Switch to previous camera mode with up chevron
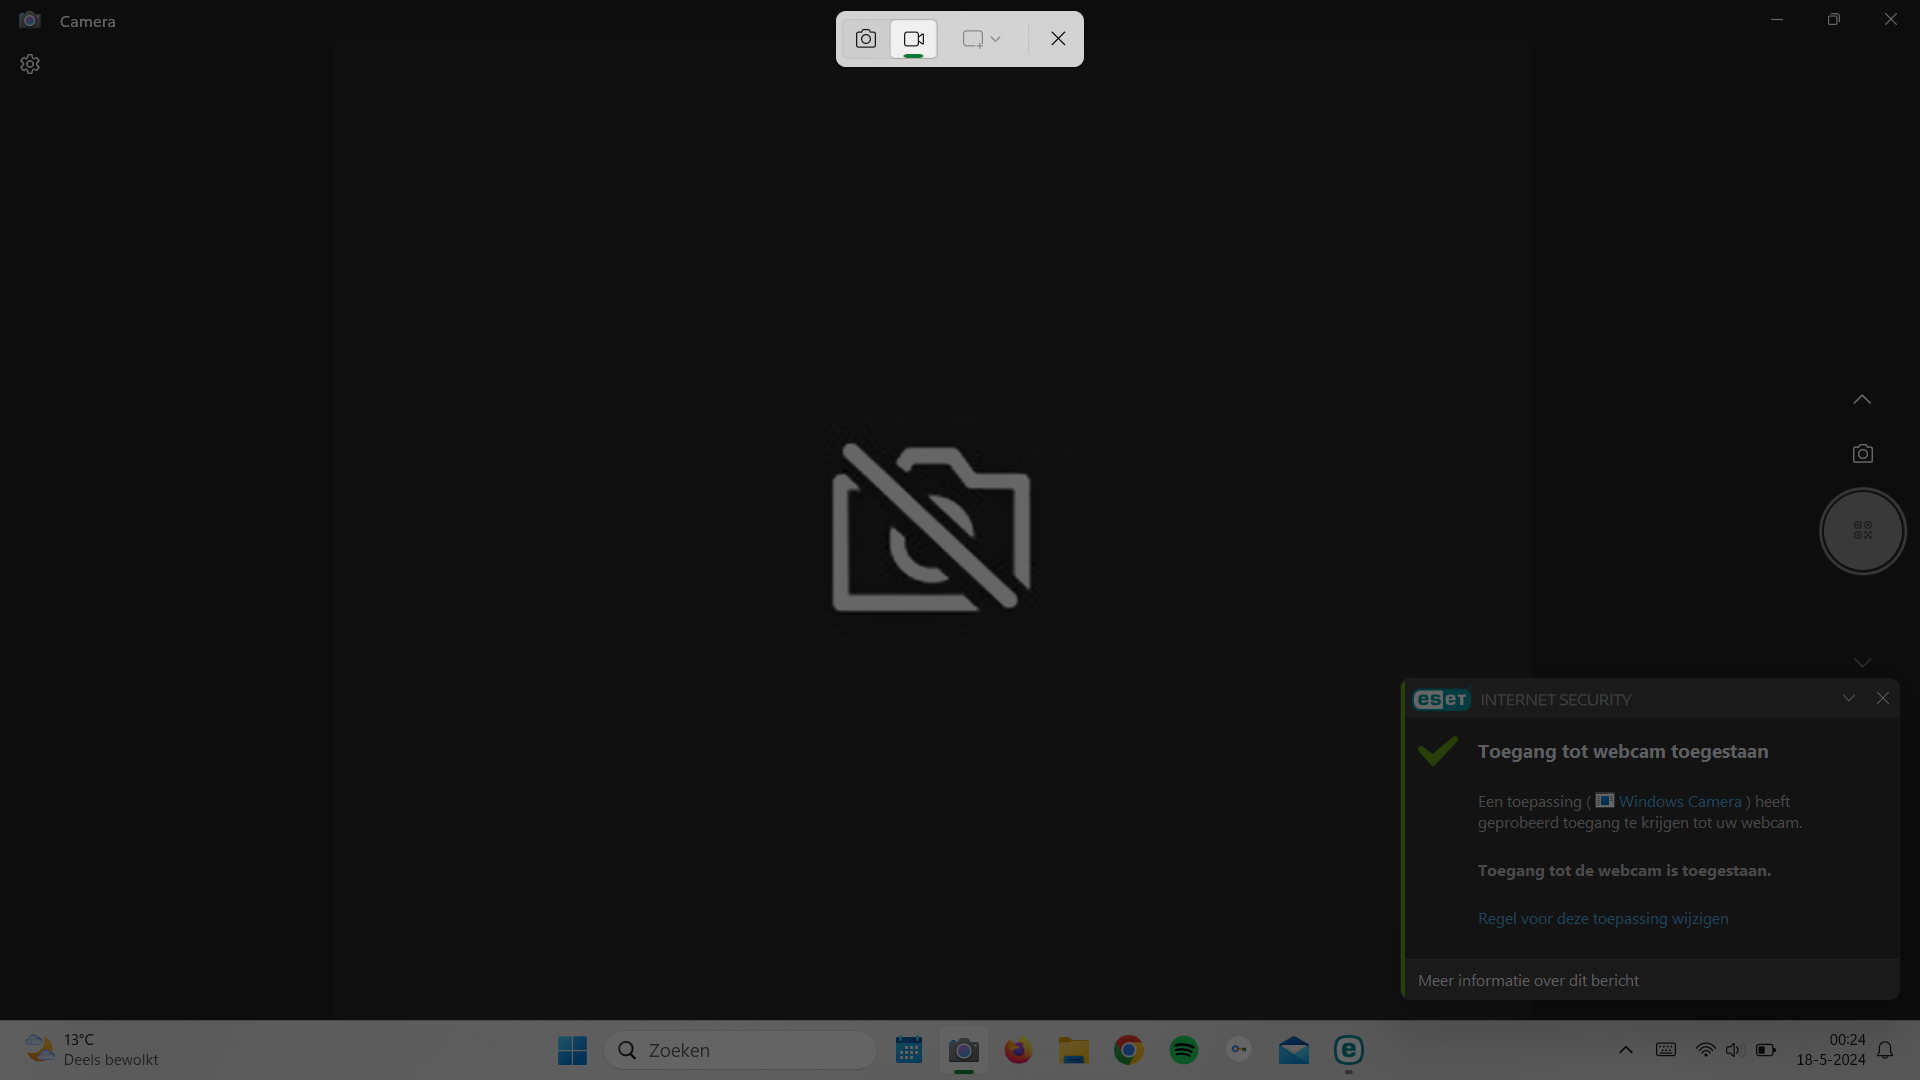The image size is (1920, 1080). click(1862, 400)
